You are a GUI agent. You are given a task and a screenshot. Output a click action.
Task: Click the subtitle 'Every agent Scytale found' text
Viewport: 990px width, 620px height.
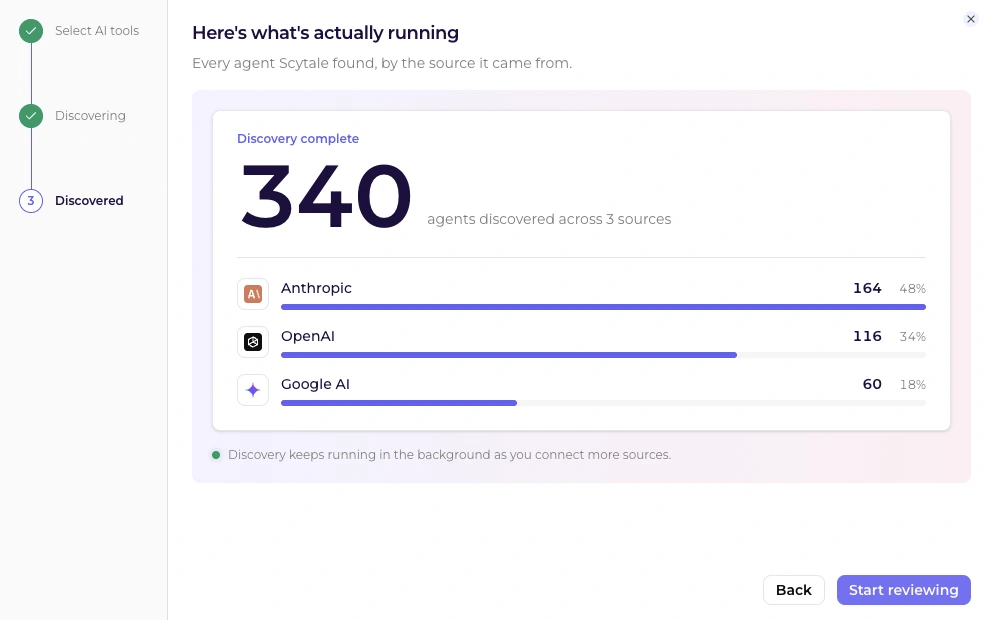click(x=382, y=64)
